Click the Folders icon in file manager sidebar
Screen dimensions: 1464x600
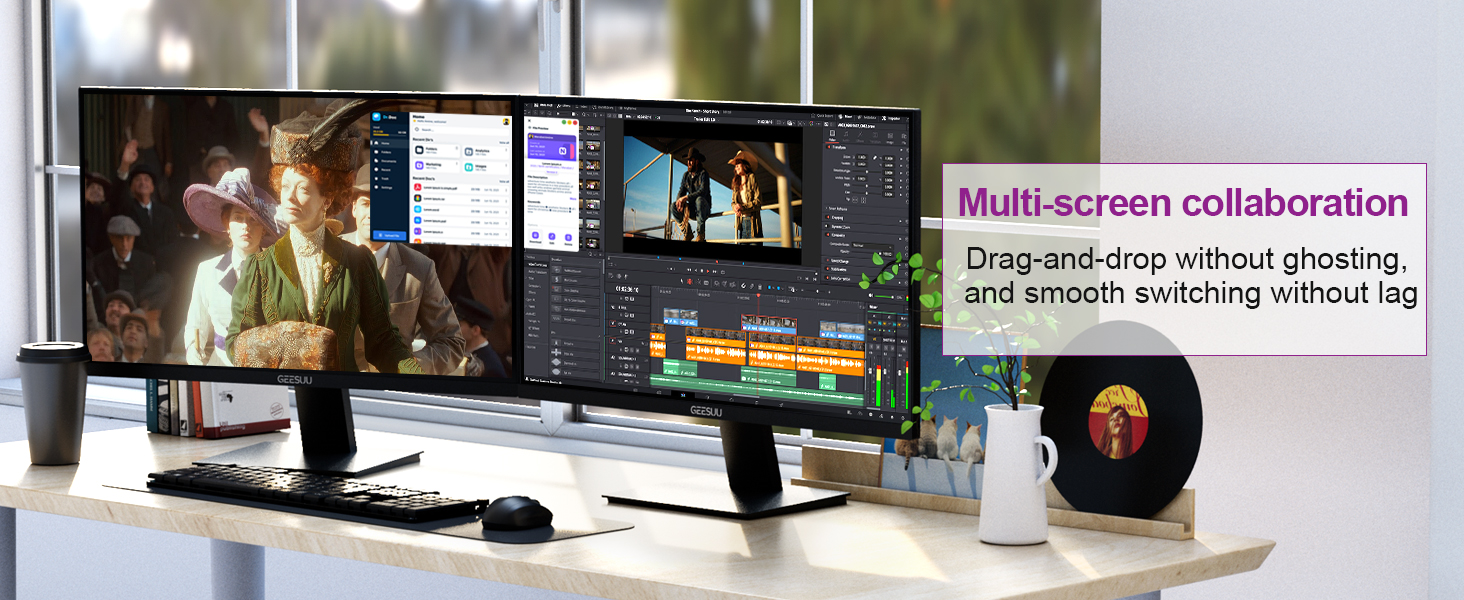(x=375, y=154)
